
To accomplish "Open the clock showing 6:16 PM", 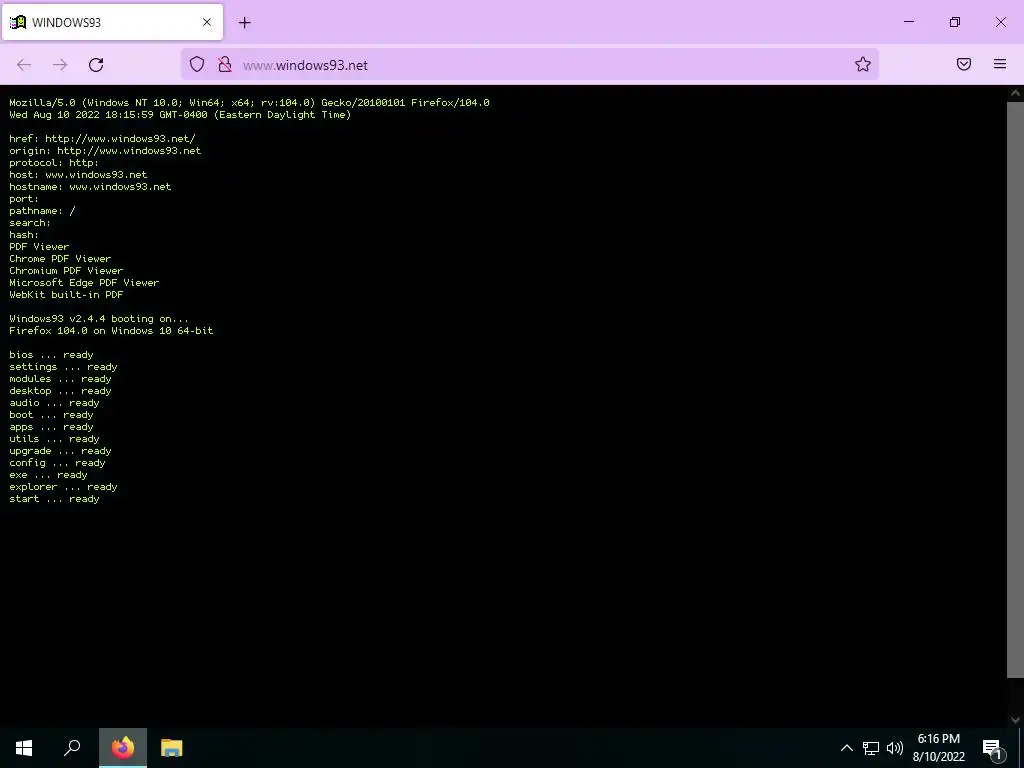I will pos(938,748).
